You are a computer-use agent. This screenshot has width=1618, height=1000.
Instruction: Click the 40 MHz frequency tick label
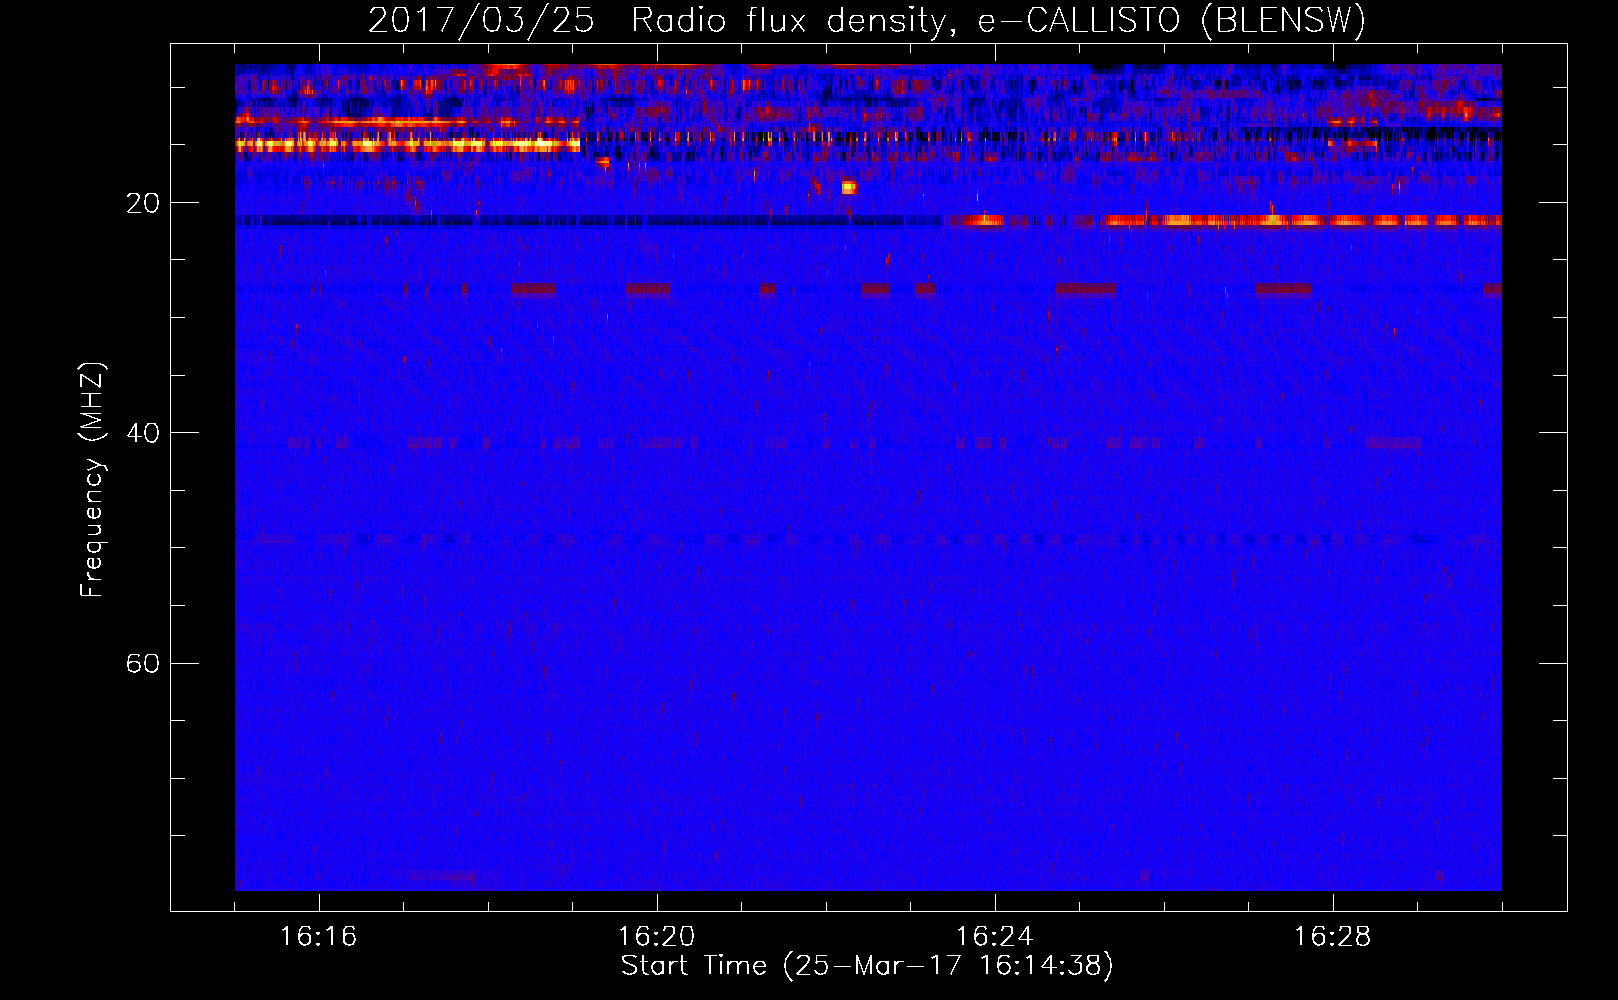(143, 433)
